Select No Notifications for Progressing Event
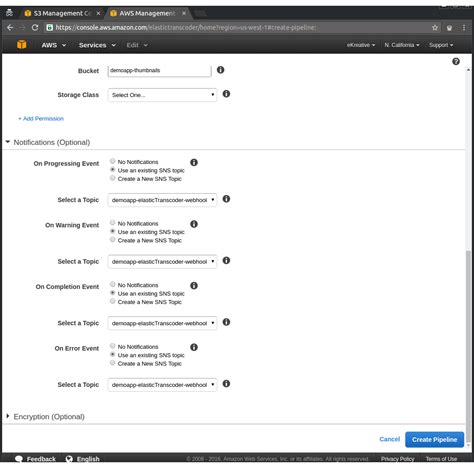 click(113, 161)
